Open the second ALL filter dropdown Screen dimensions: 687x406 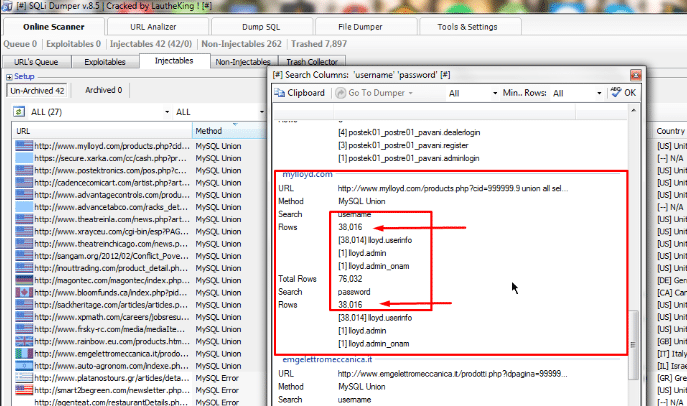[262, 112]
